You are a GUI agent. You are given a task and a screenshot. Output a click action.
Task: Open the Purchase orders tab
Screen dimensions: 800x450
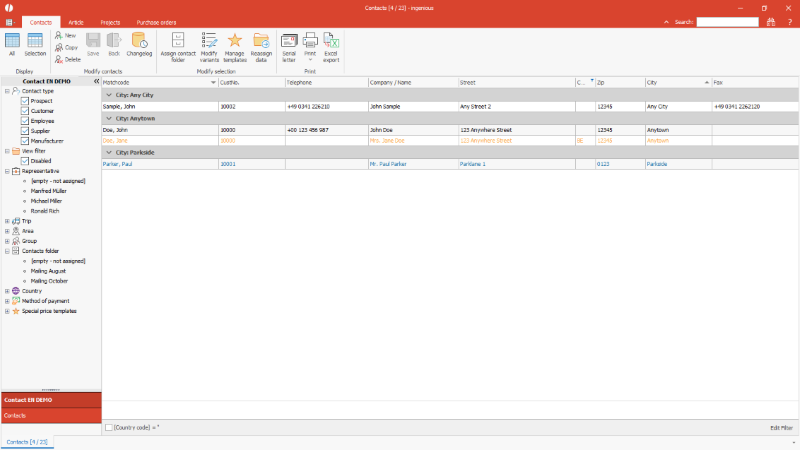(x=154, y=21)
